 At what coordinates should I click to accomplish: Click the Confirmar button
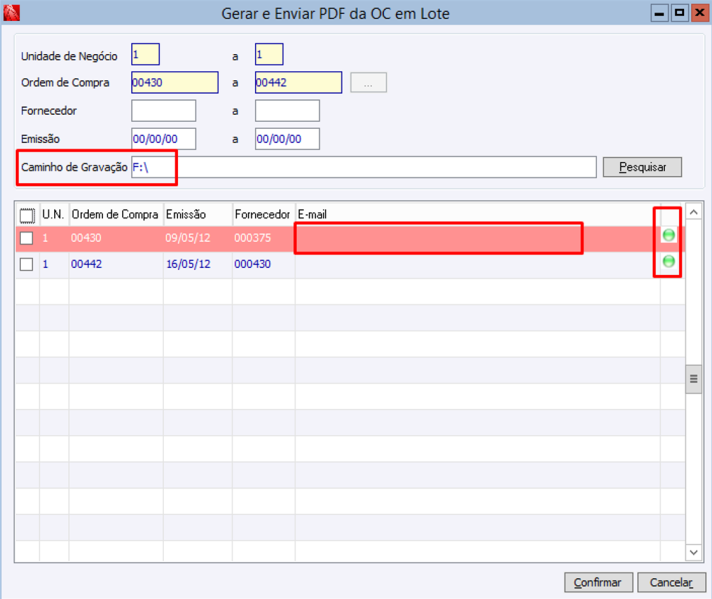click(x=598, y=582)
